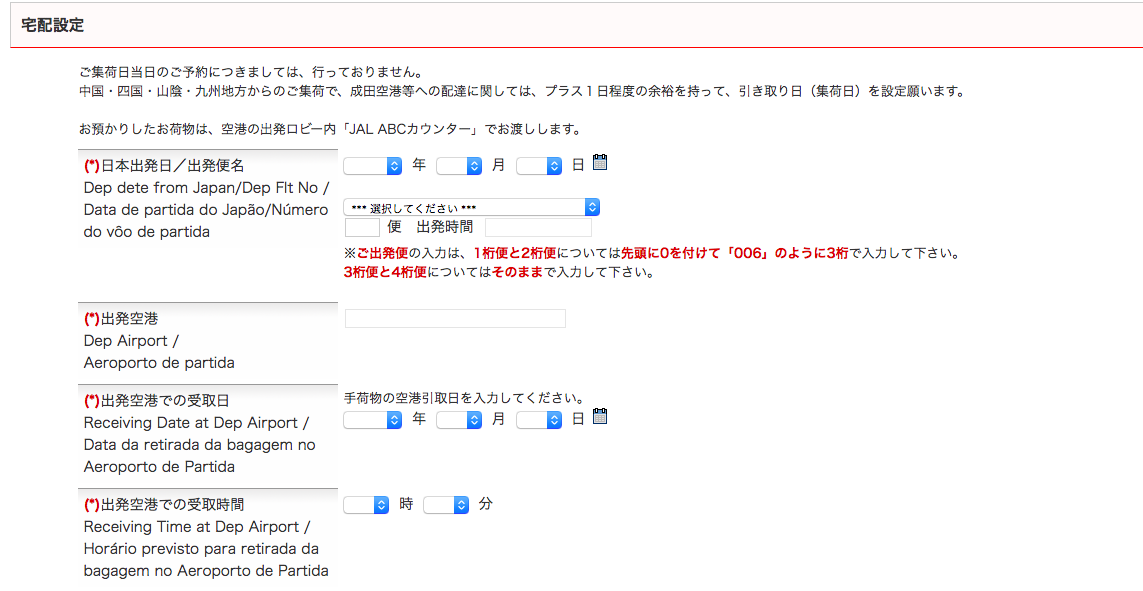Click the flight number (便) input box
Image resolution: width=1143 pixels, height=591 pixels.
361,227
